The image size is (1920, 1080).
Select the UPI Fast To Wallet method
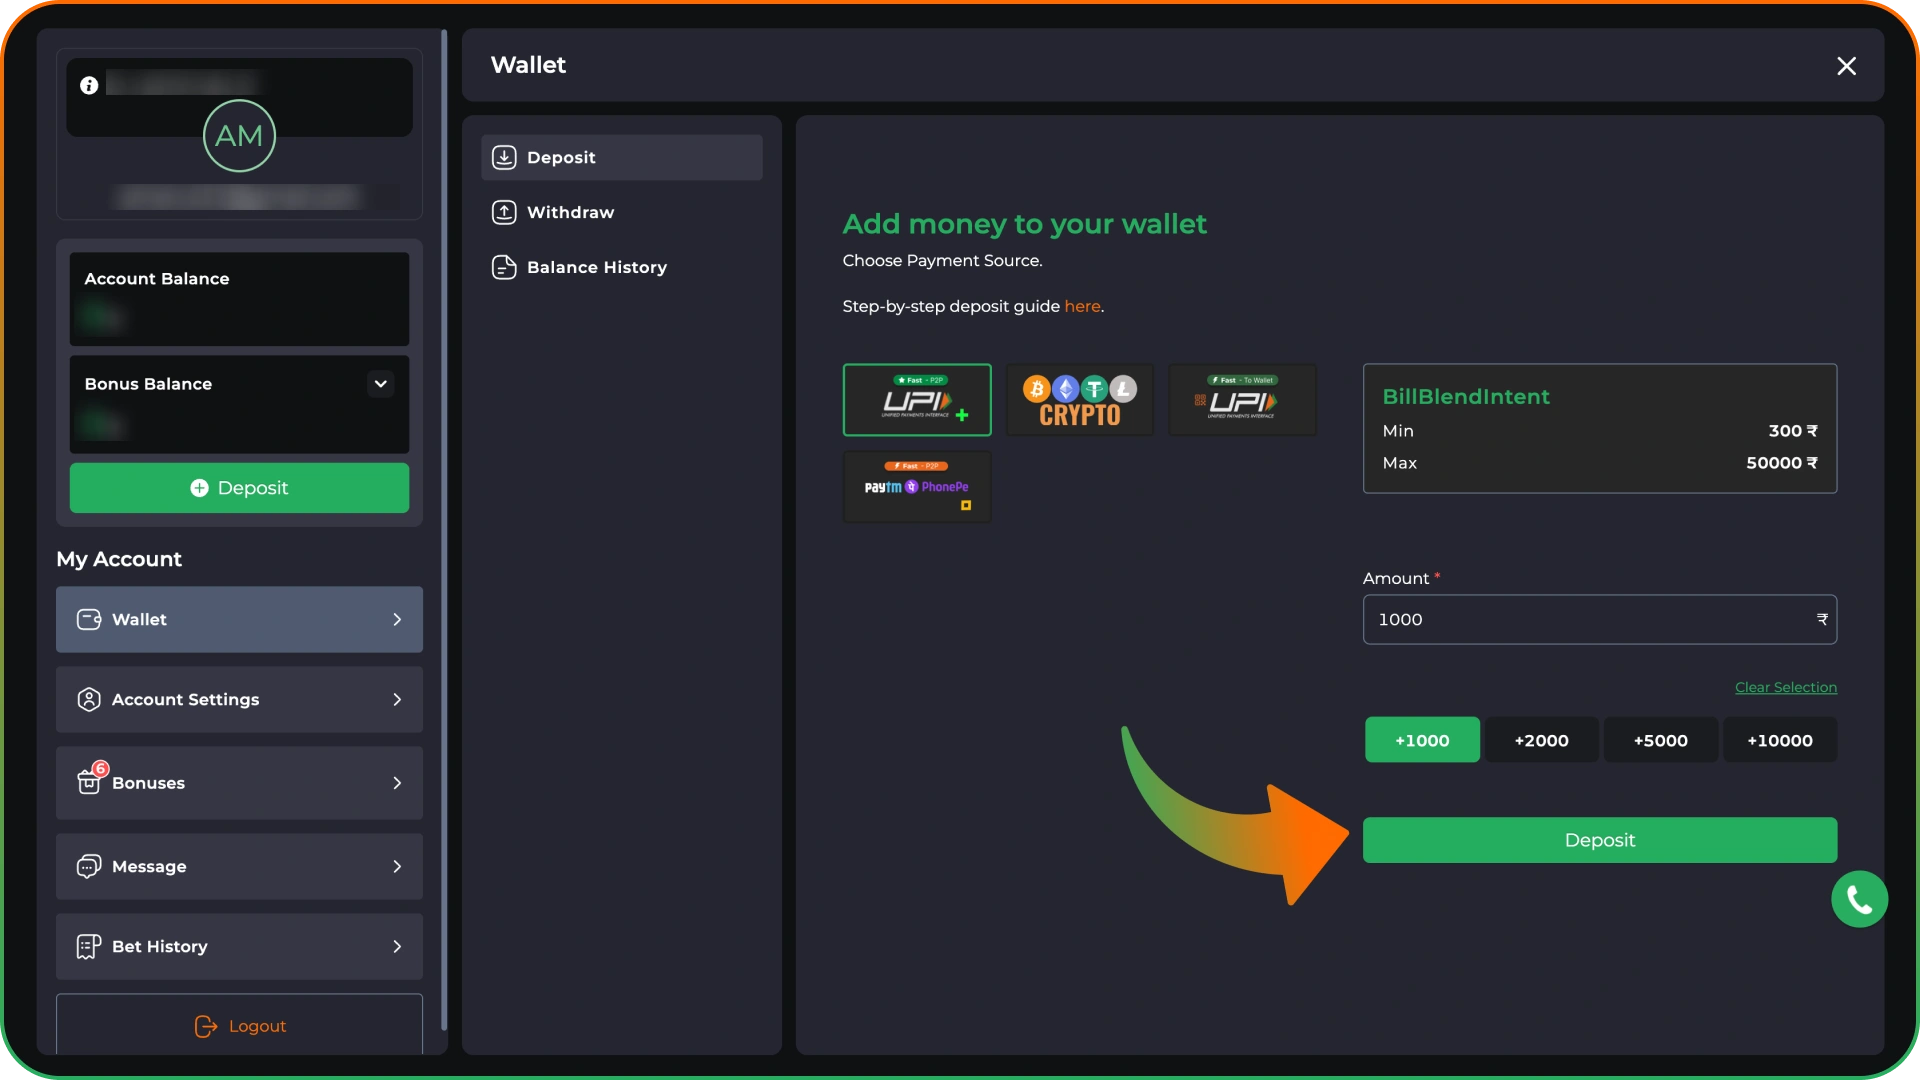(x=1242, y=400)
